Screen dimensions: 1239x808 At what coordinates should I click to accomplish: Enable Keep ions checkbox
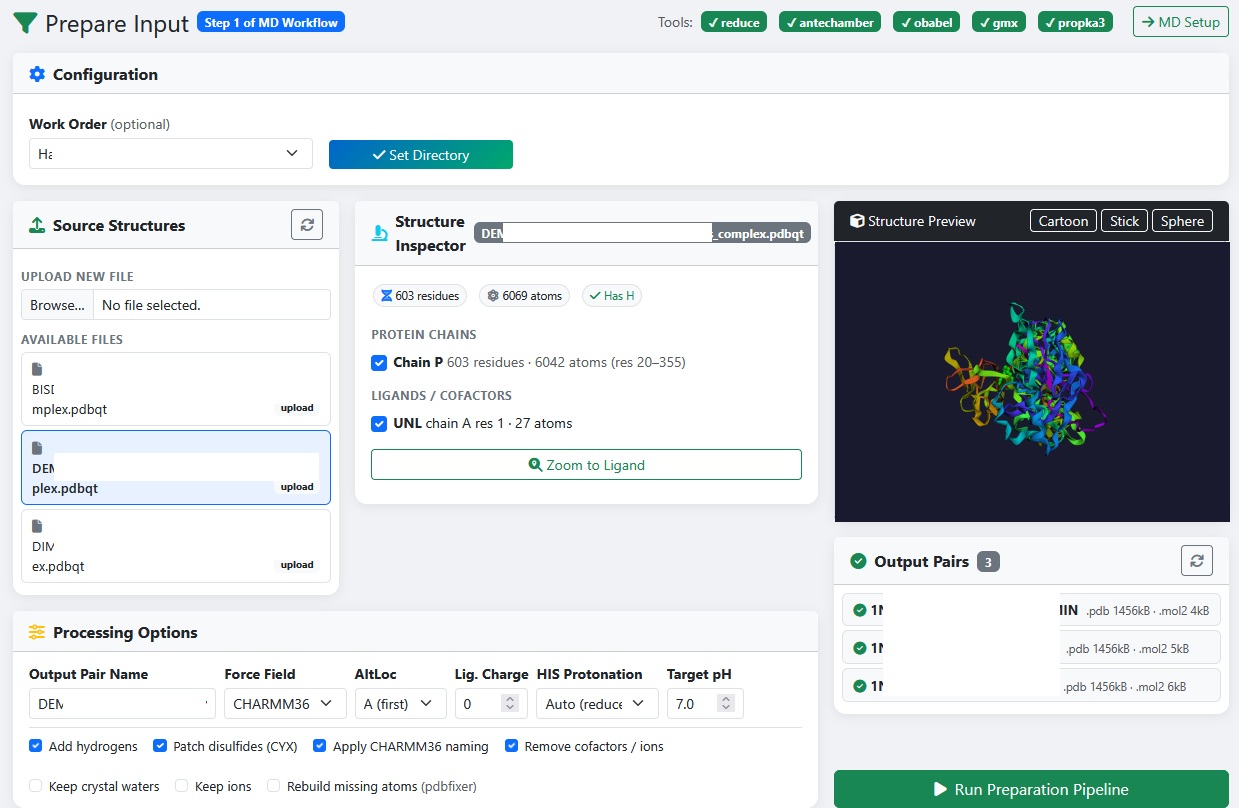(182, 786)
